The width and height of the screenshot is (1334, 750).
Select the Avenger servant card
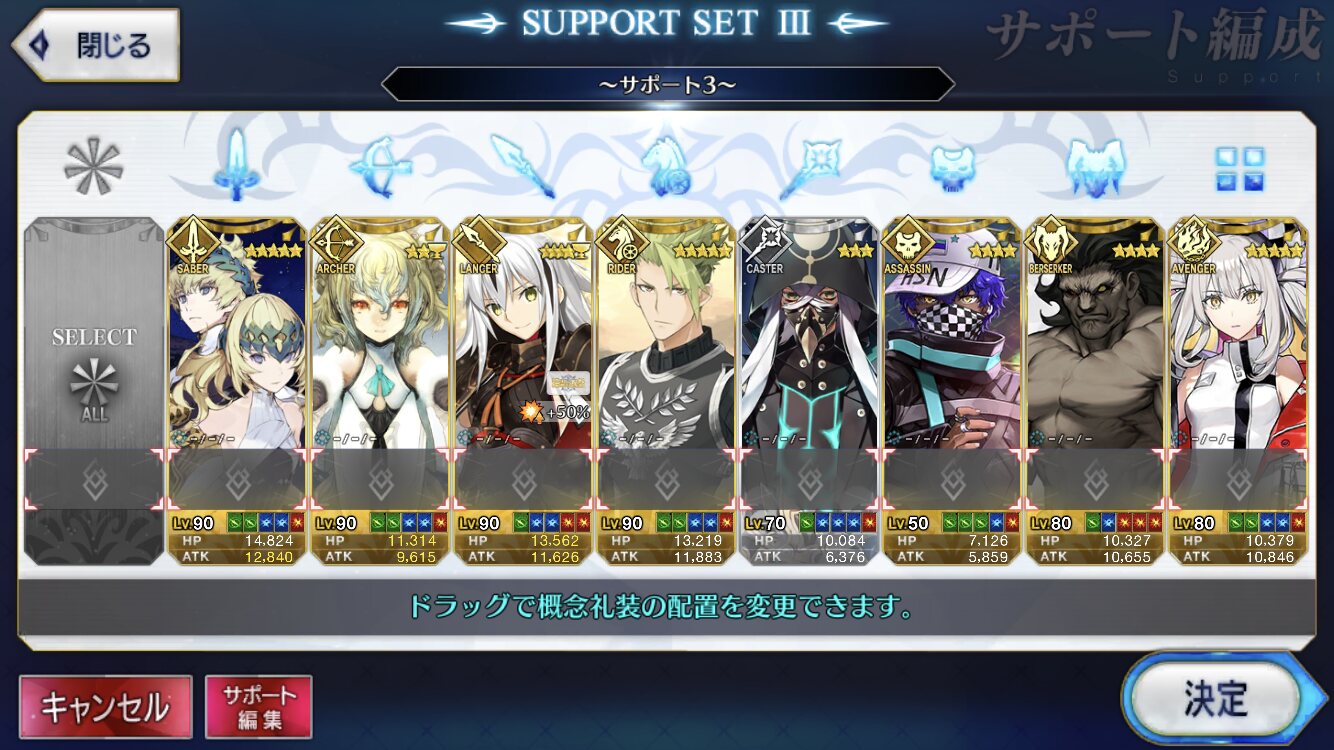(1238, 333)
